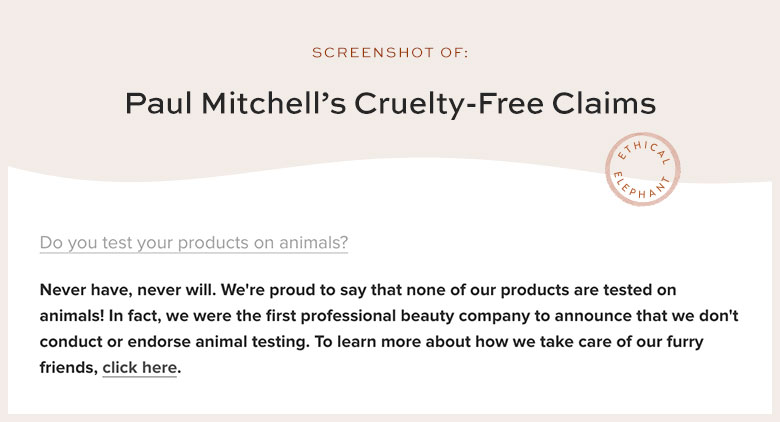The width and height of the screenshot is (780, 422).
Task: Click the word "animals!" in the paragraph
Action: coord(72,316)
